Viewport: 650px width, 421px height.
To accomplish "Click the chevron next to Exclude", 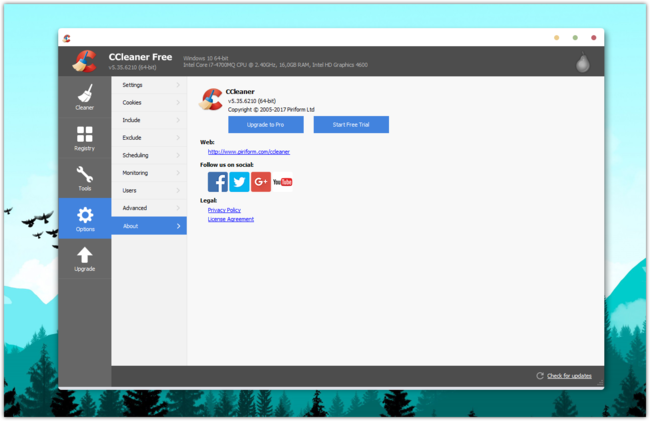I will pyautogui.click(x=178, y=138).
